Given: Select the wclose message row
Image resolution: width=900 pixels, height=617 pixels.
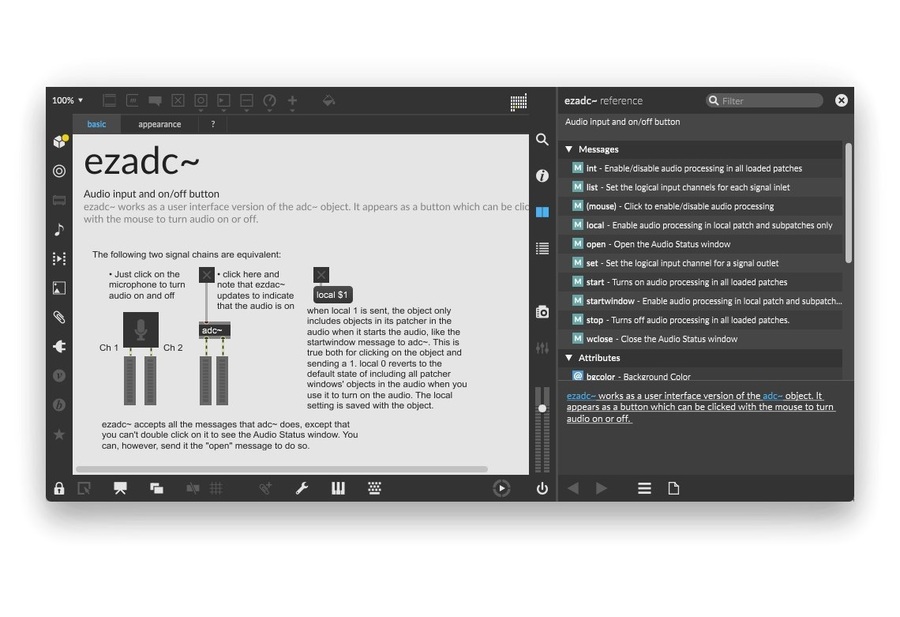Looking at the screenshot, I should (x=701, y=339).
